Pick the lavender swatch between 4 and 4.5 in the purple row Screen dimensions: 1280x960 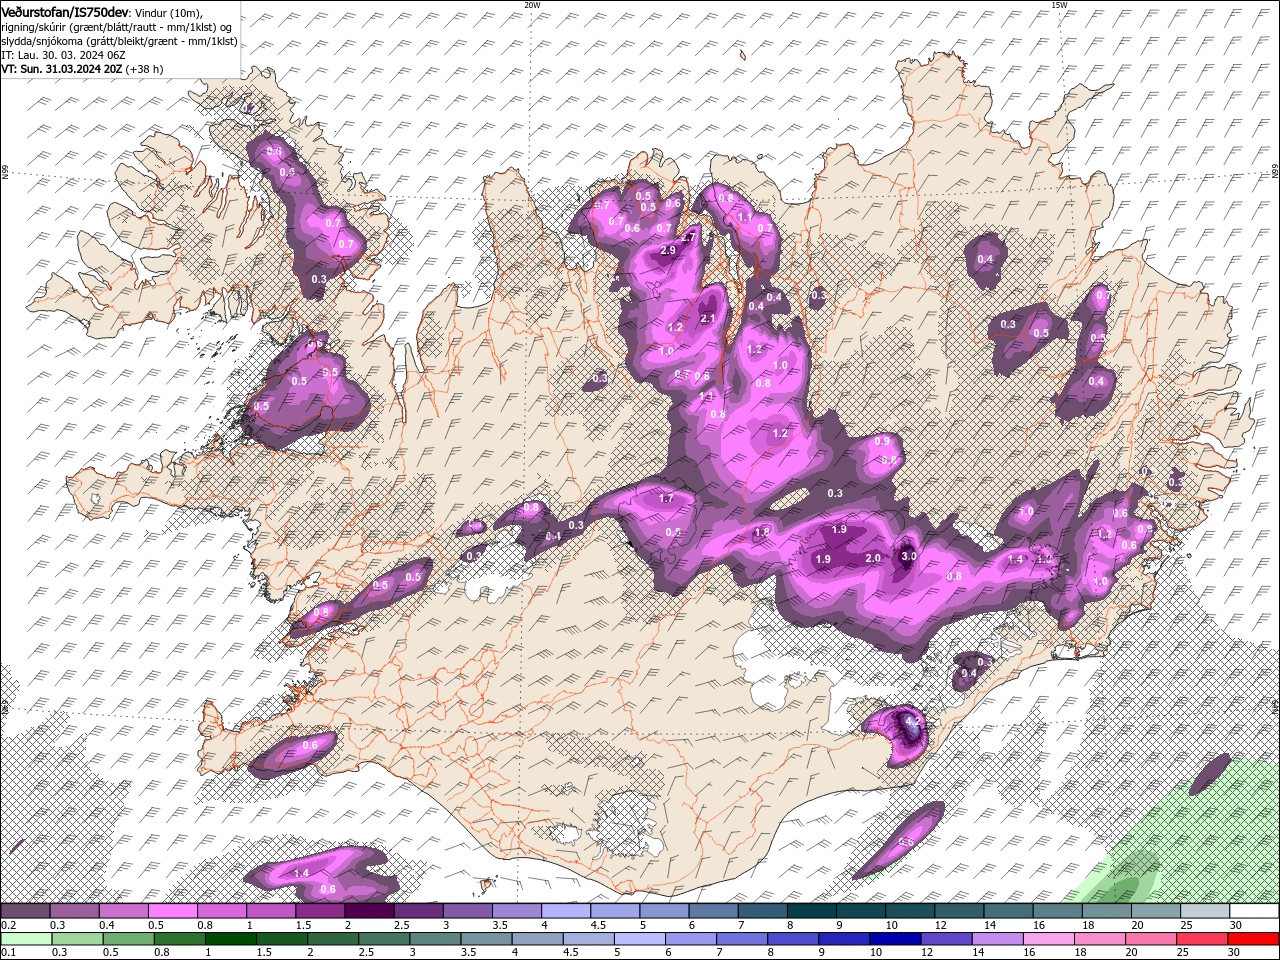(566, 911)
